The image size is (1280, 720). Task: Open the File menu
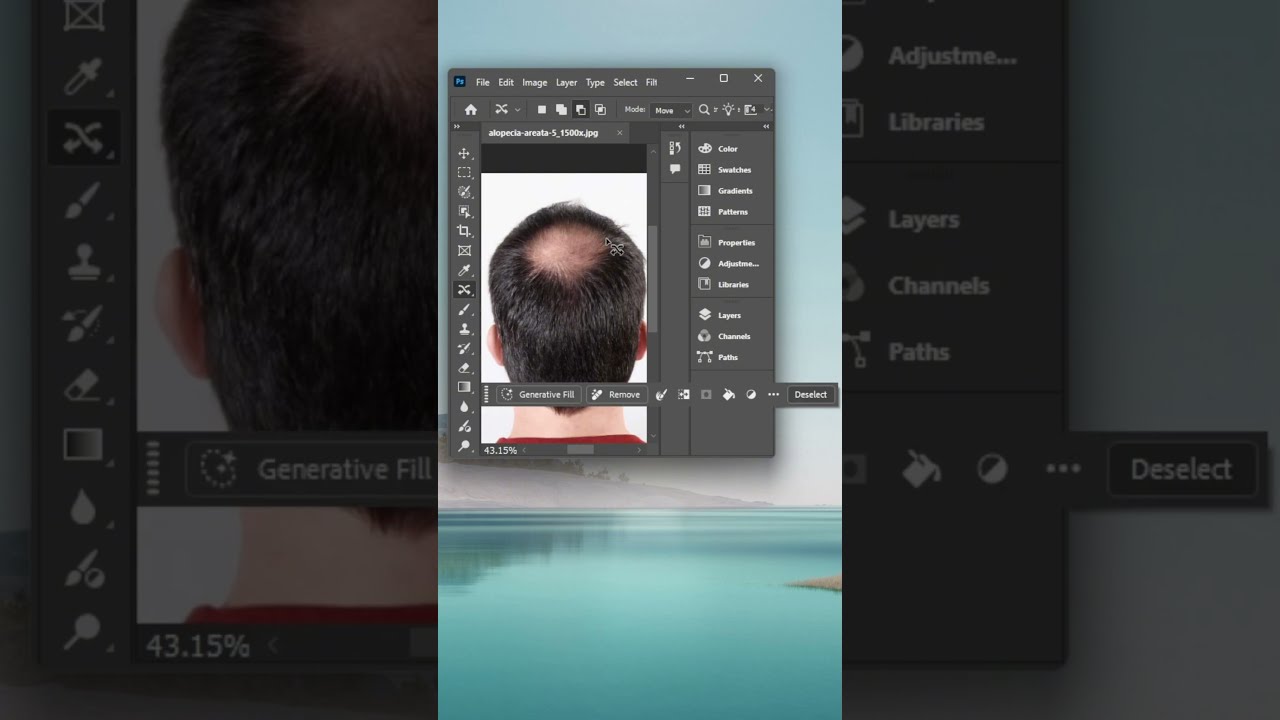[x=483, y=83]
